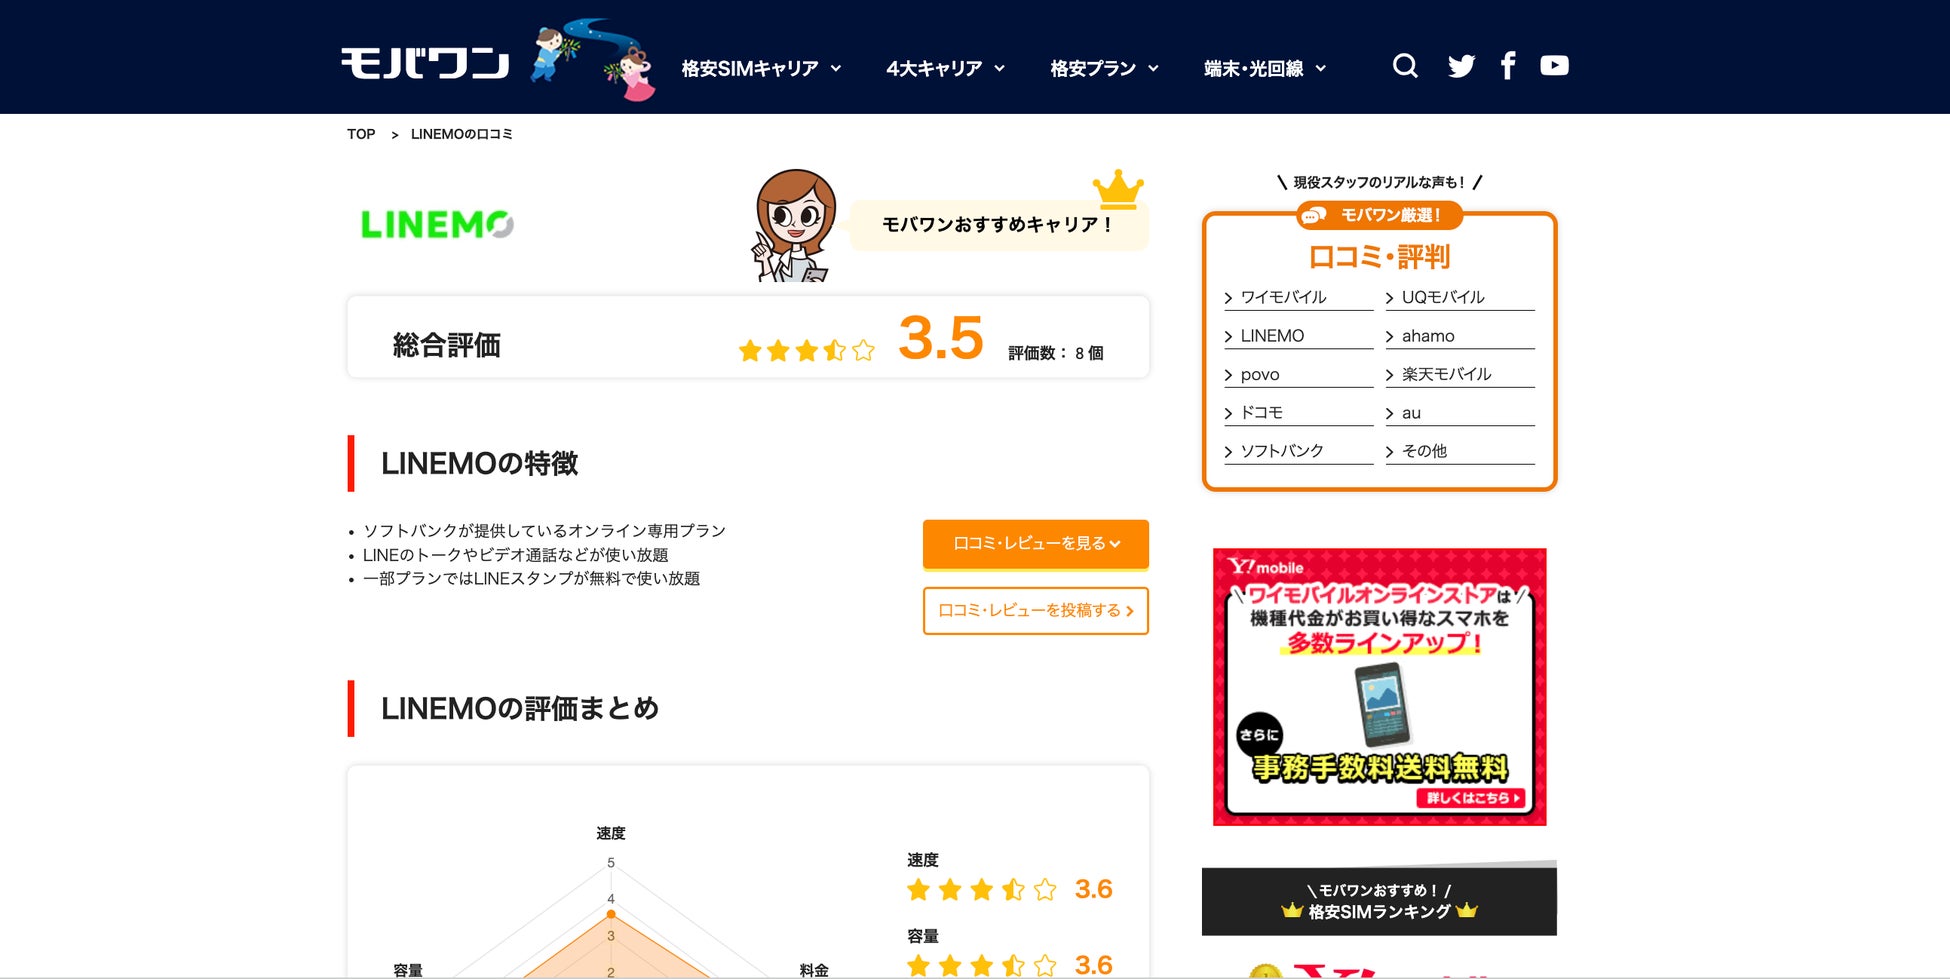Viewport: 1950px width, 979px height.
Task: Expand the 格安SIMキャリア menu
Action: coord(761,68)
